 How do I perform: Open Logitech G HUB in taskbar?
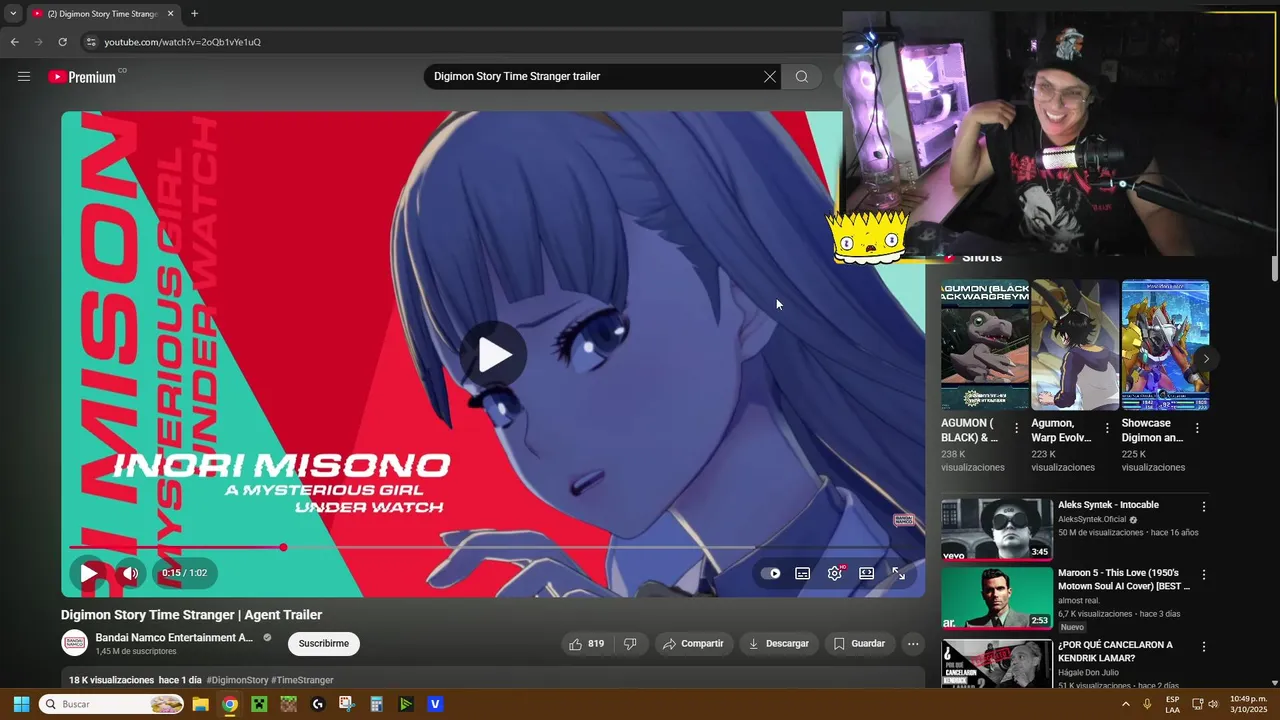(x=318, y=704)
